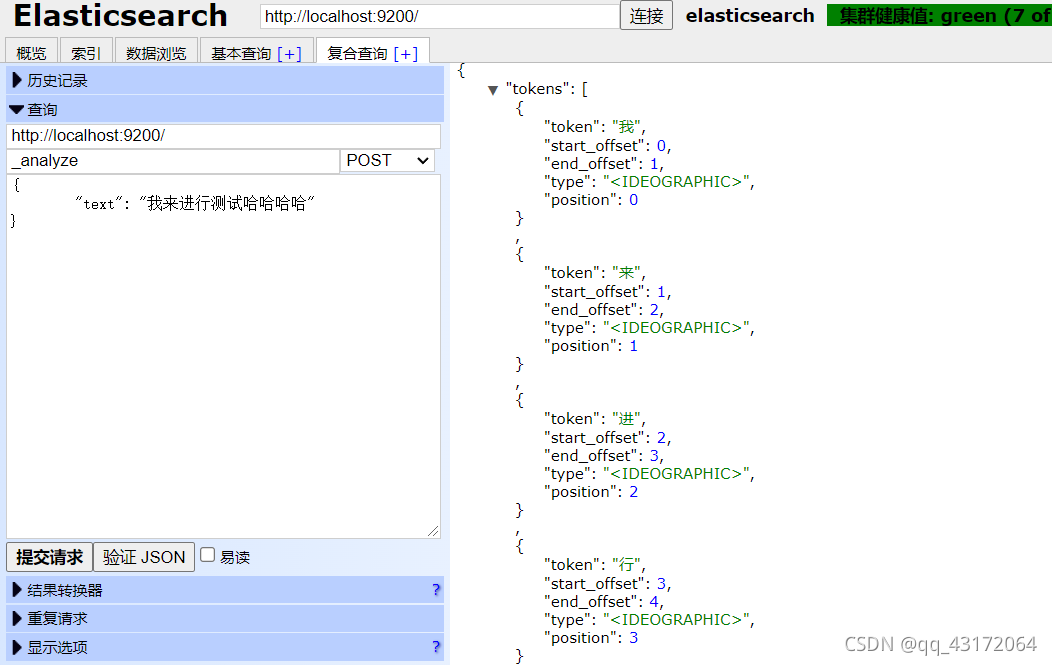Select the 复合查询 tab

357,54
